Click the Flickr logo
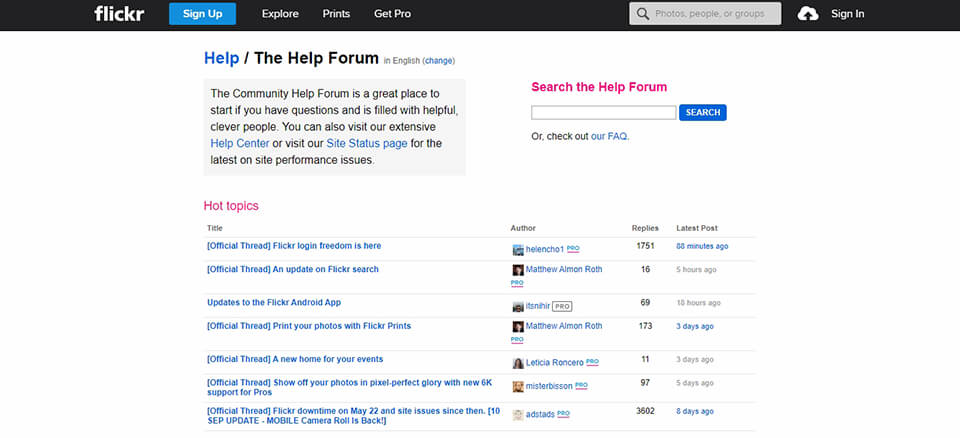960x438 pixels. coord(119,13)
